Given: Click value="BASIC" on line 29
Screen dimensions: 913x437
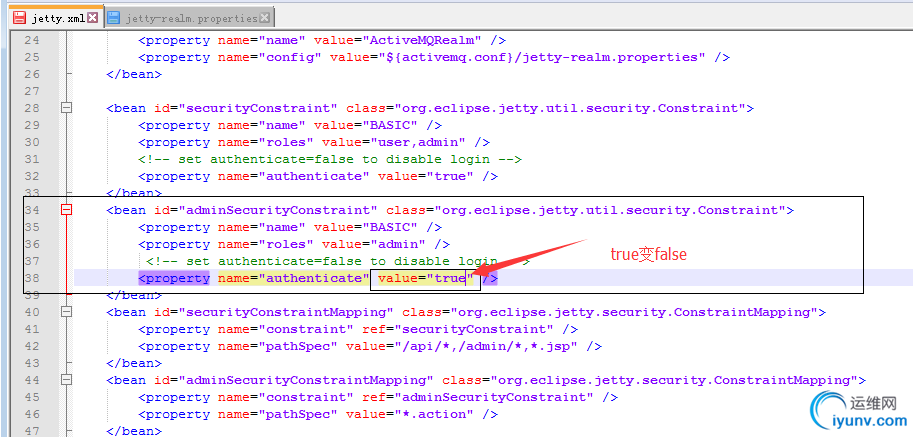Looking at the screenshot, I should [x=366, y=125].
